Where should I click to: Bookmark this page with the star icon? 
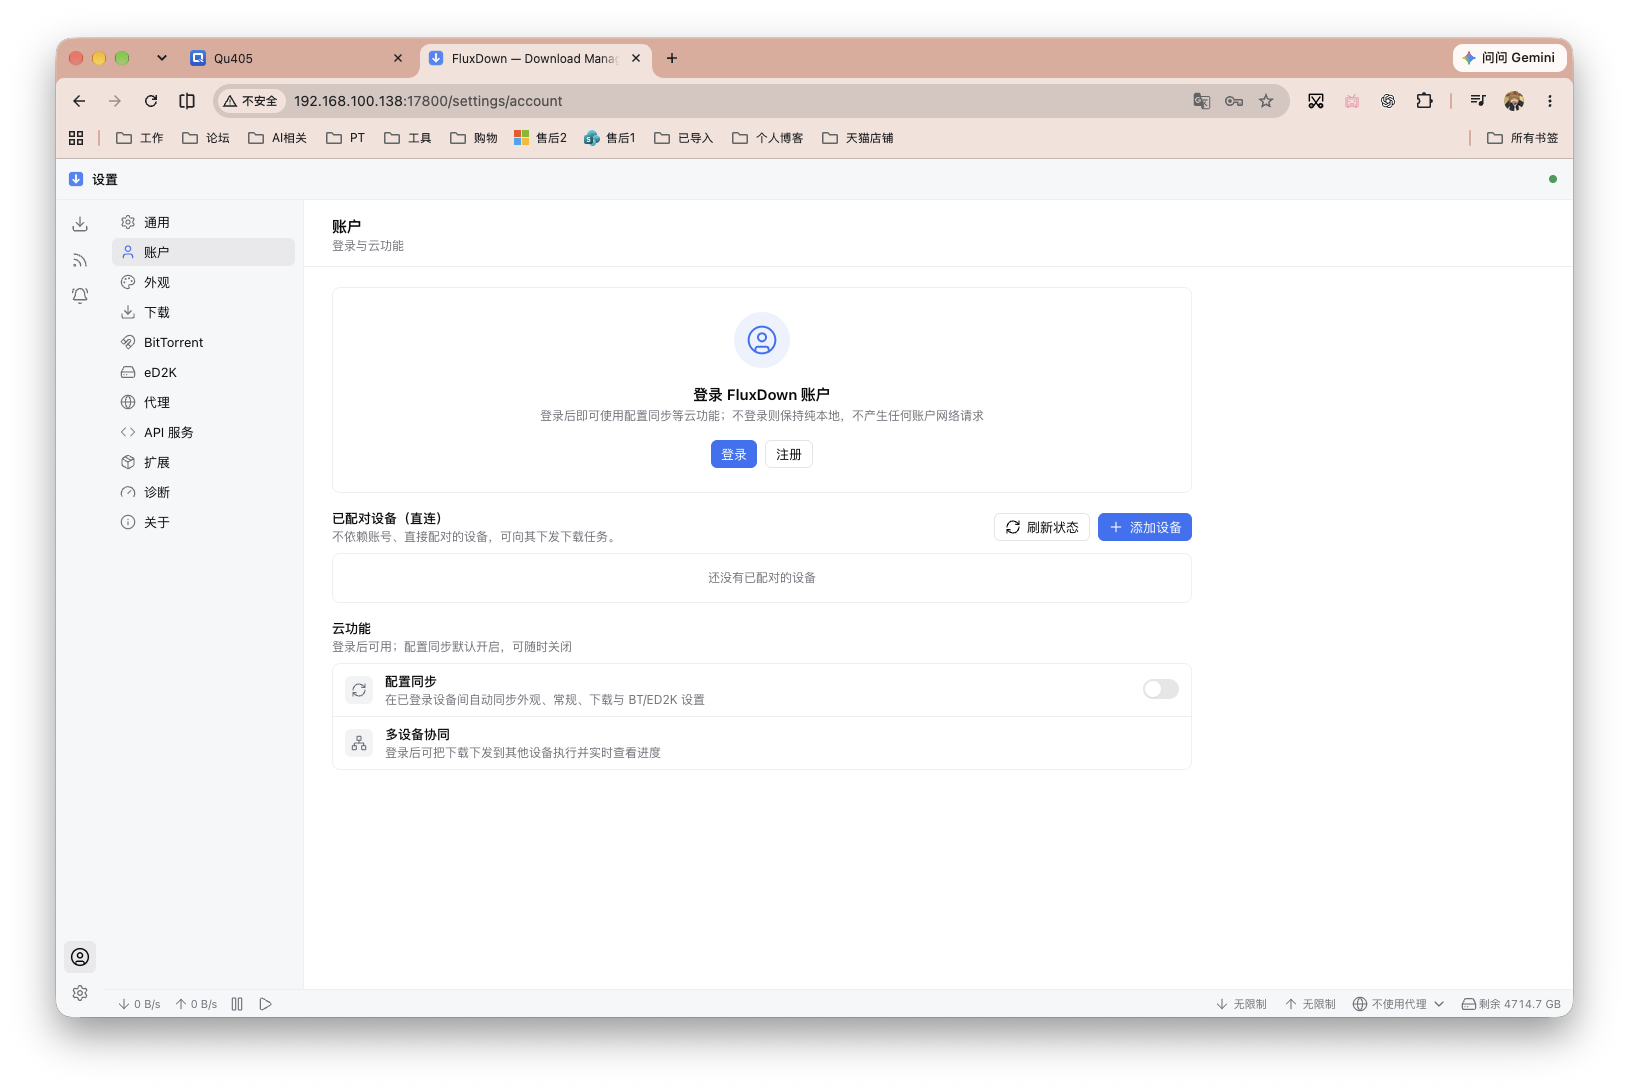[1266, 101]
